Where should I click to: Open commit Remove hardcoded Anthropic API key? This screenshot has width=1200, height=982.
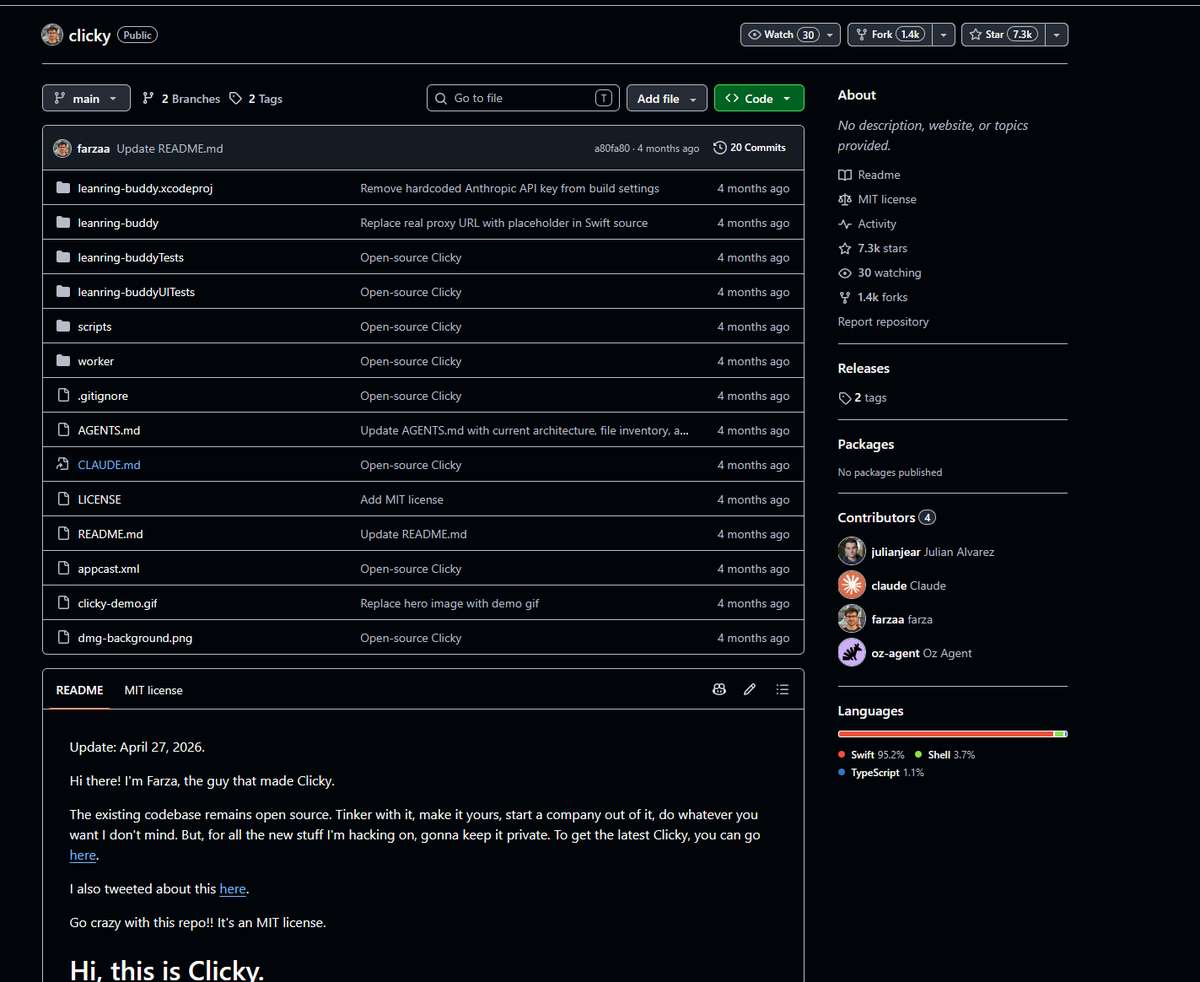510,189
